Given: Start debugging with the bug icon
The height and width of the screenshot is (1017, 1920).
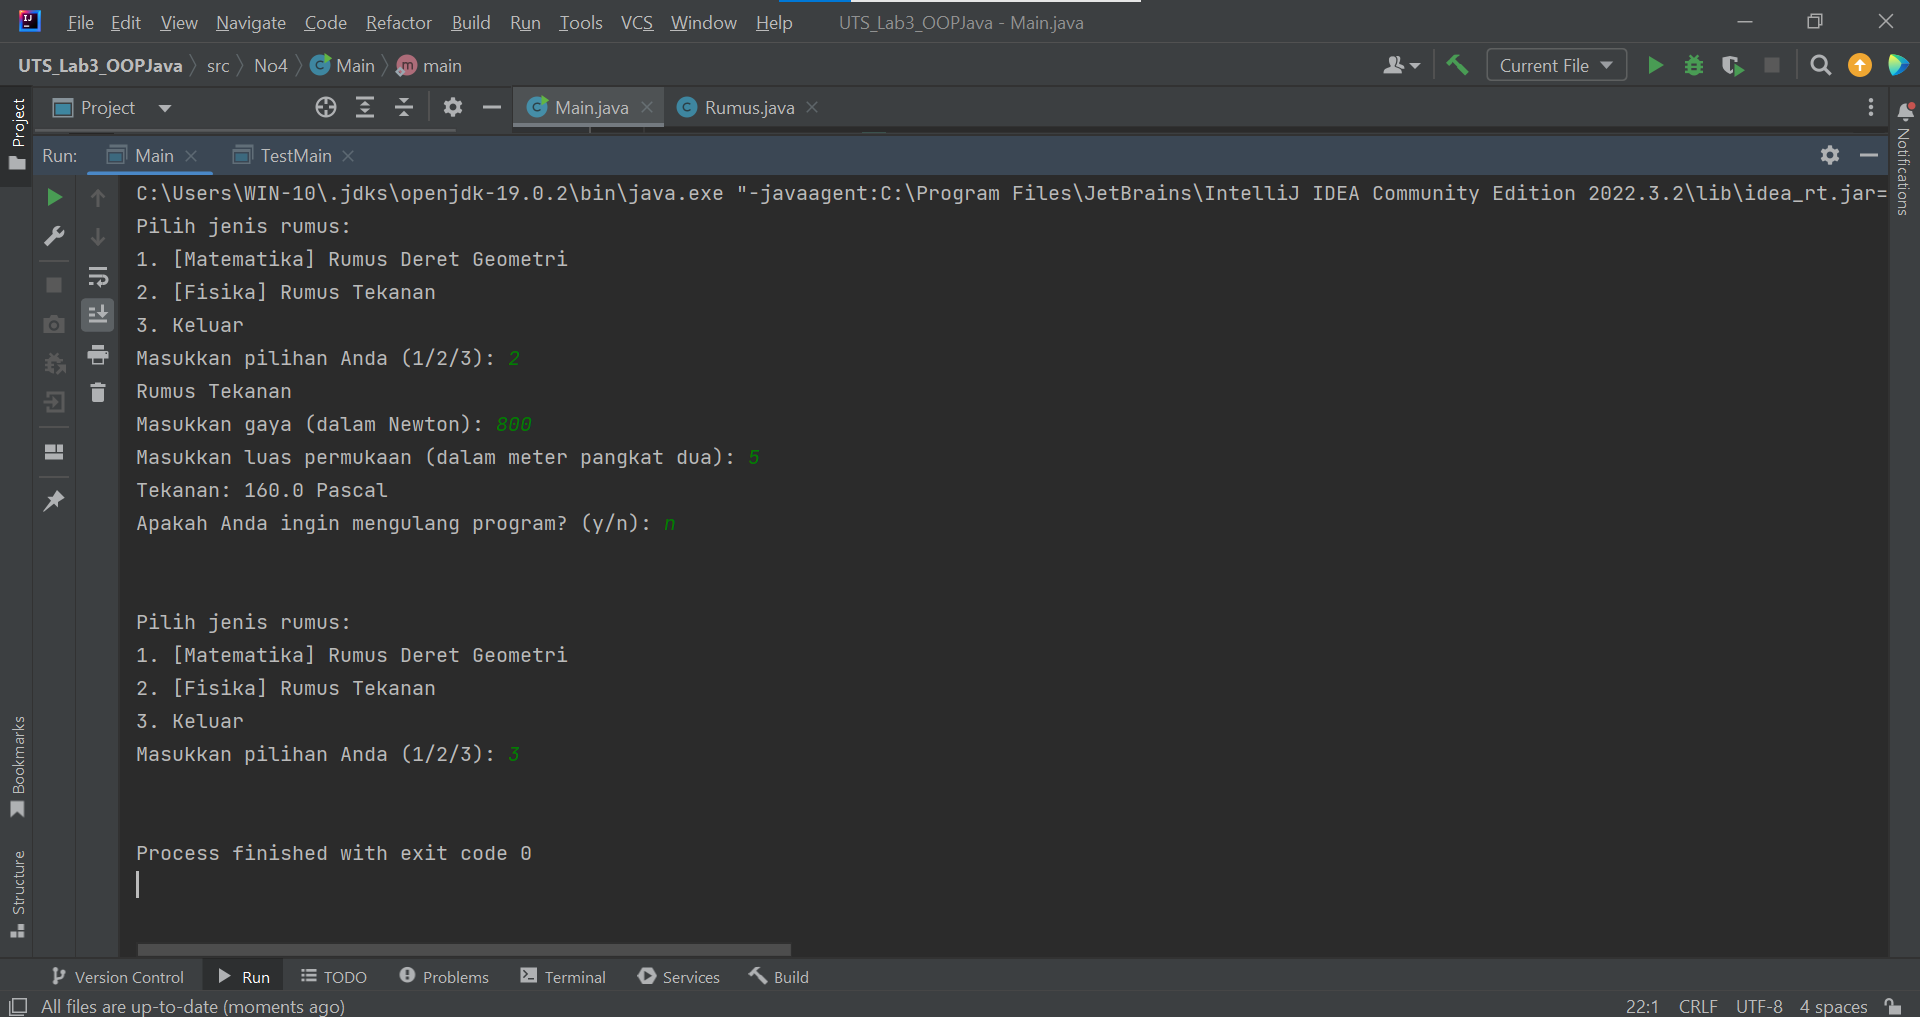Looking at the screenshot, I should point(1694,65).
